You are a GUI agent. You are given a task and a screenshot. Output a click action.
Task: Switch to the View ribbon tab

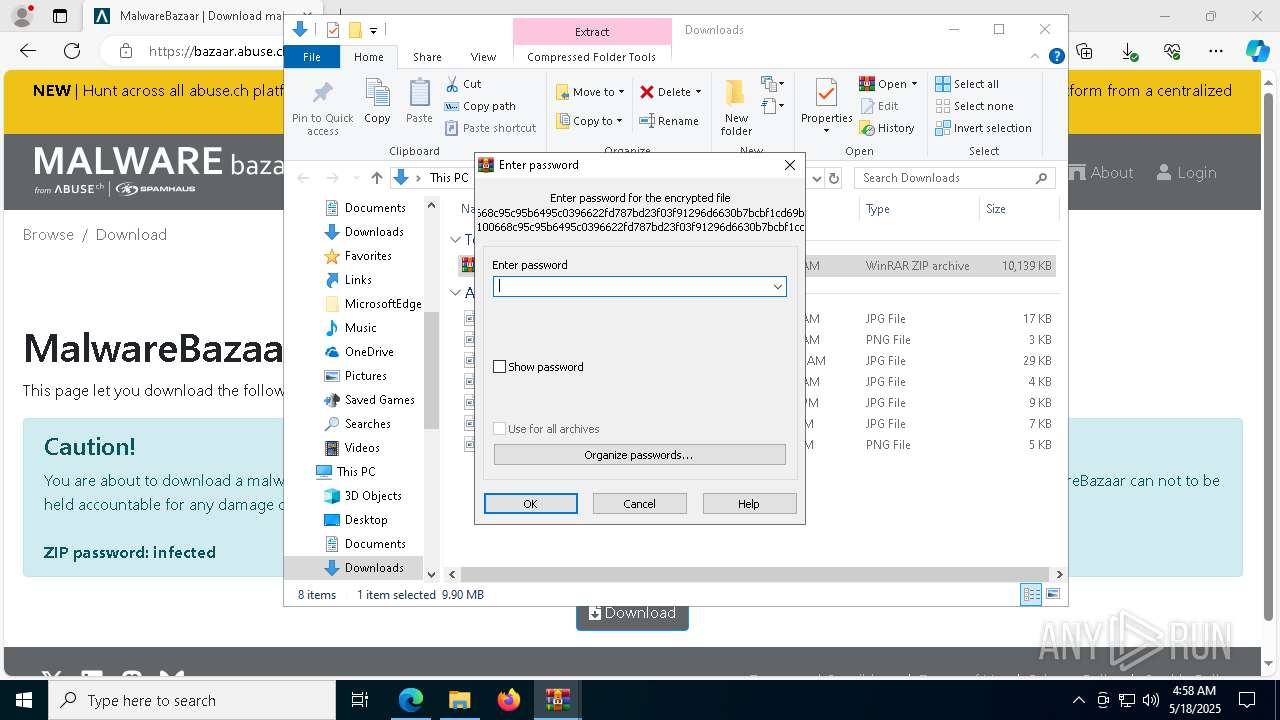483,57
